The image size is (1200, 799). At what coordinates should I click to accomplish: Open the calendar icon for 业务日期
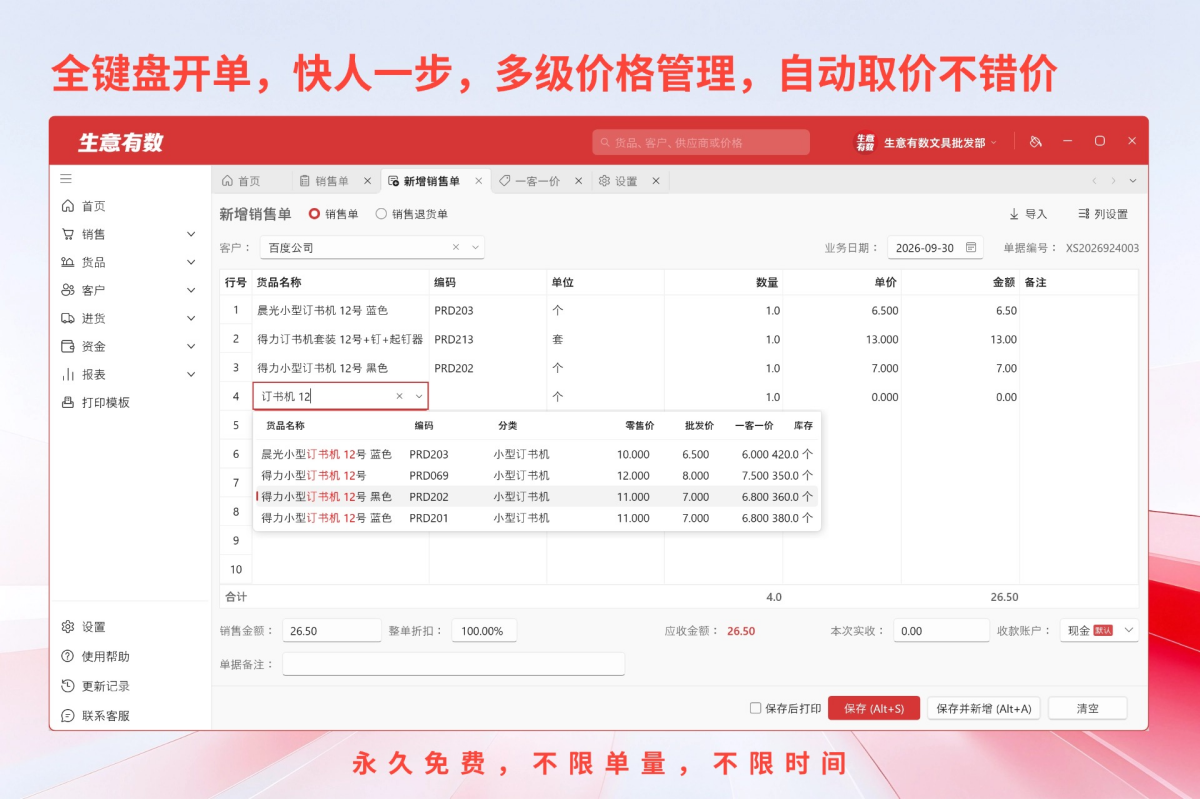click(x=971, y=248)
